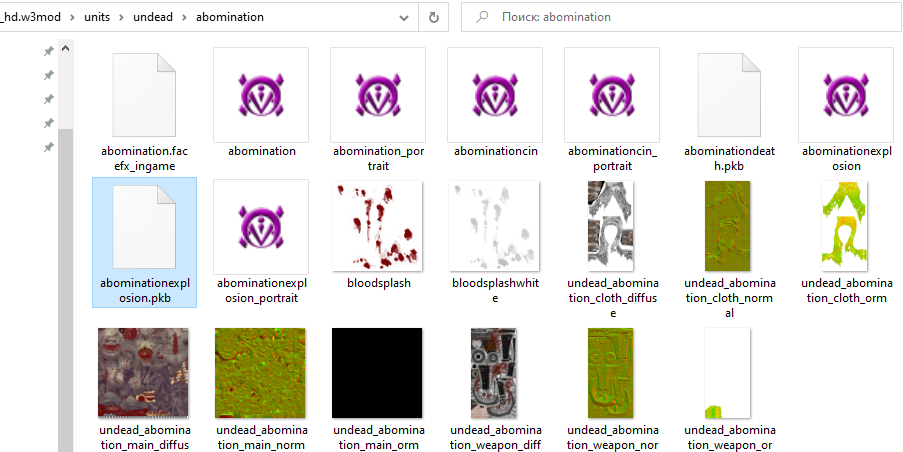Select bloodsplashwhite texture thumbnail
Image resolution: width=903 pixels, height=452 pixels.
(x=494, y=226)
